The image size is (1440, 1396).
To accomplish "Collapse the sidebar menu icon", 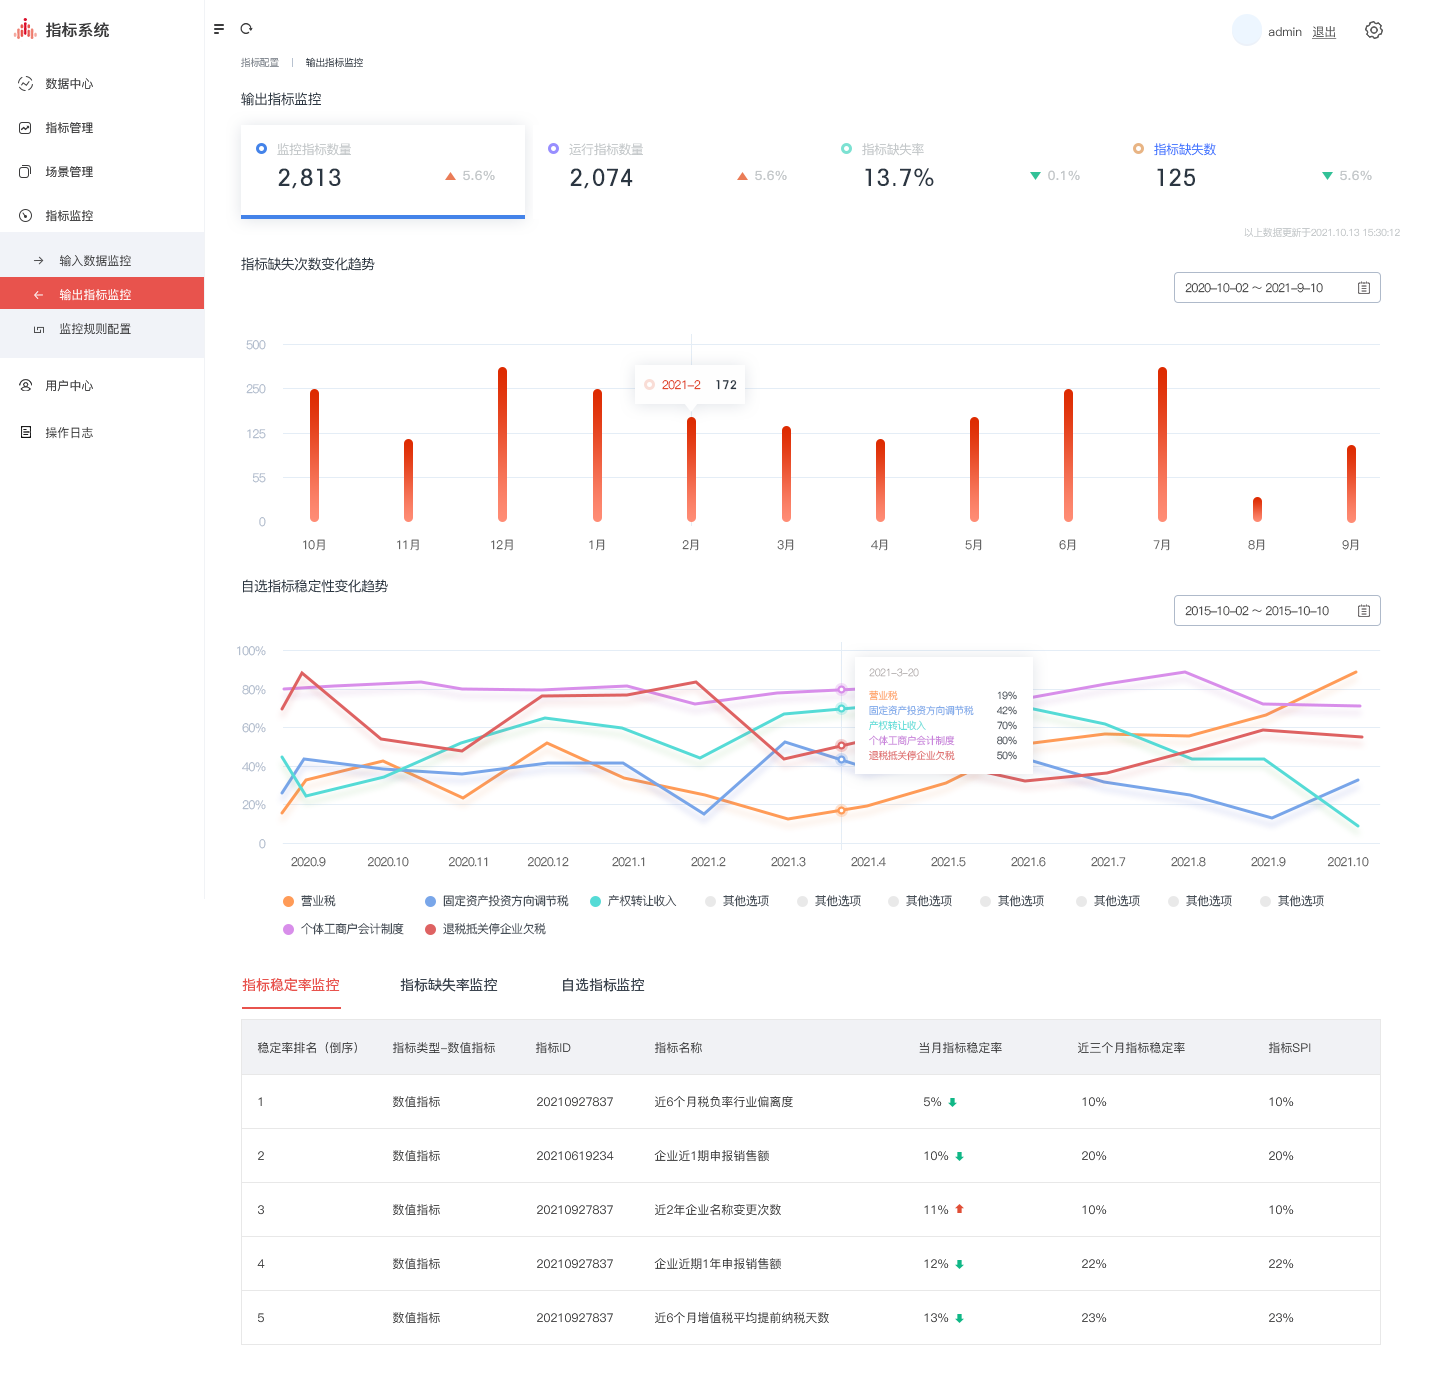I will point(219,29).
